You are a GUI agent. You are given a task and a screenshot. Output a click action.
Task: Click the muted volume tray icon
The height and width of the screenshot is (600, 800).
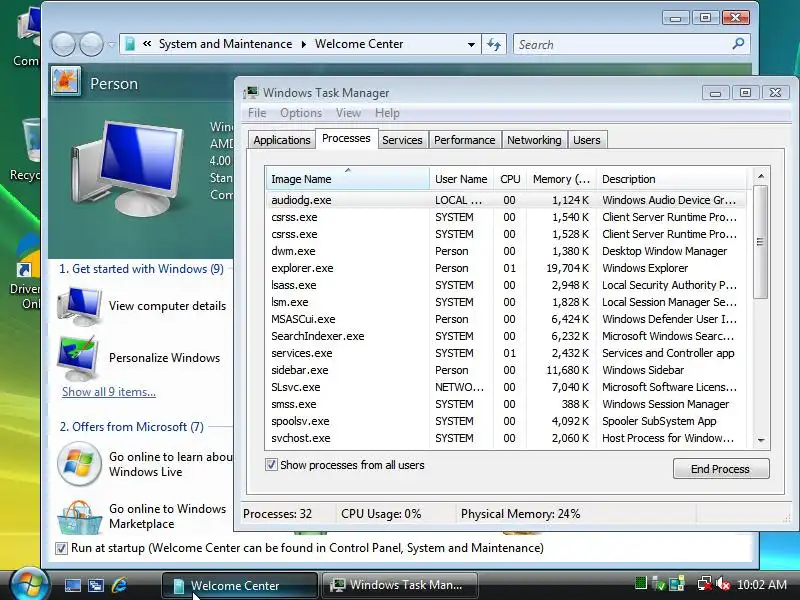(723, 583)
